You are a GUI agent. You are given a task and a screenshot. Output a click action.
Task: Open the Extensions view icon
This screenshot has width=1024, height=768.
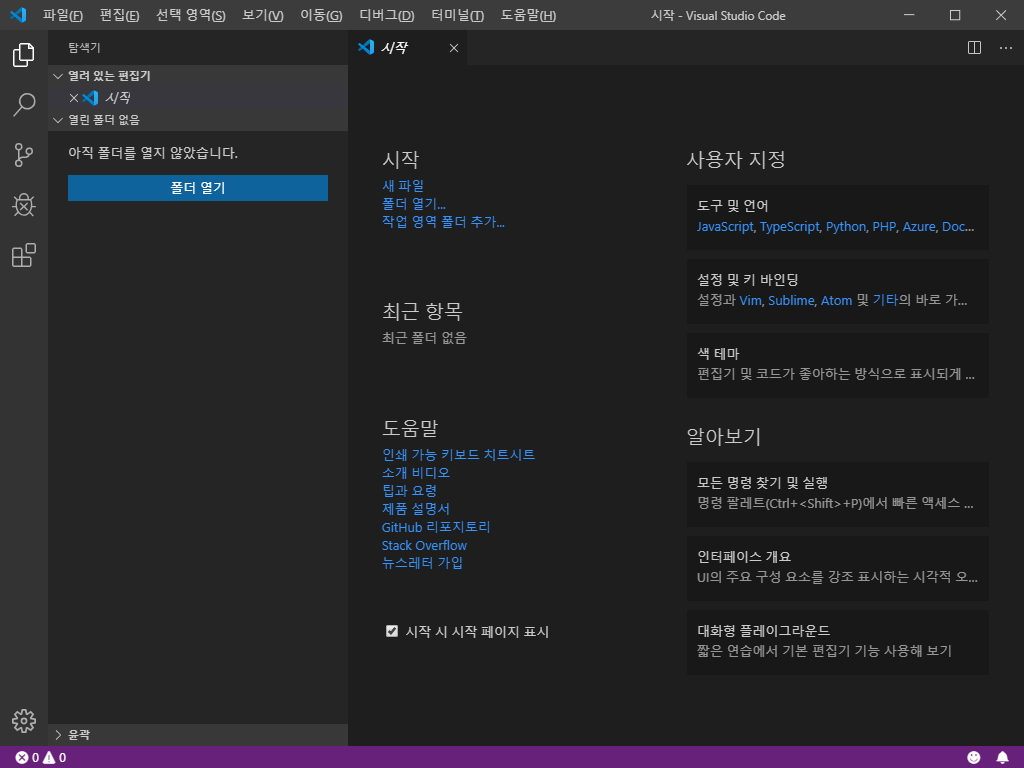pyautogui.click(x=24, y=255)
